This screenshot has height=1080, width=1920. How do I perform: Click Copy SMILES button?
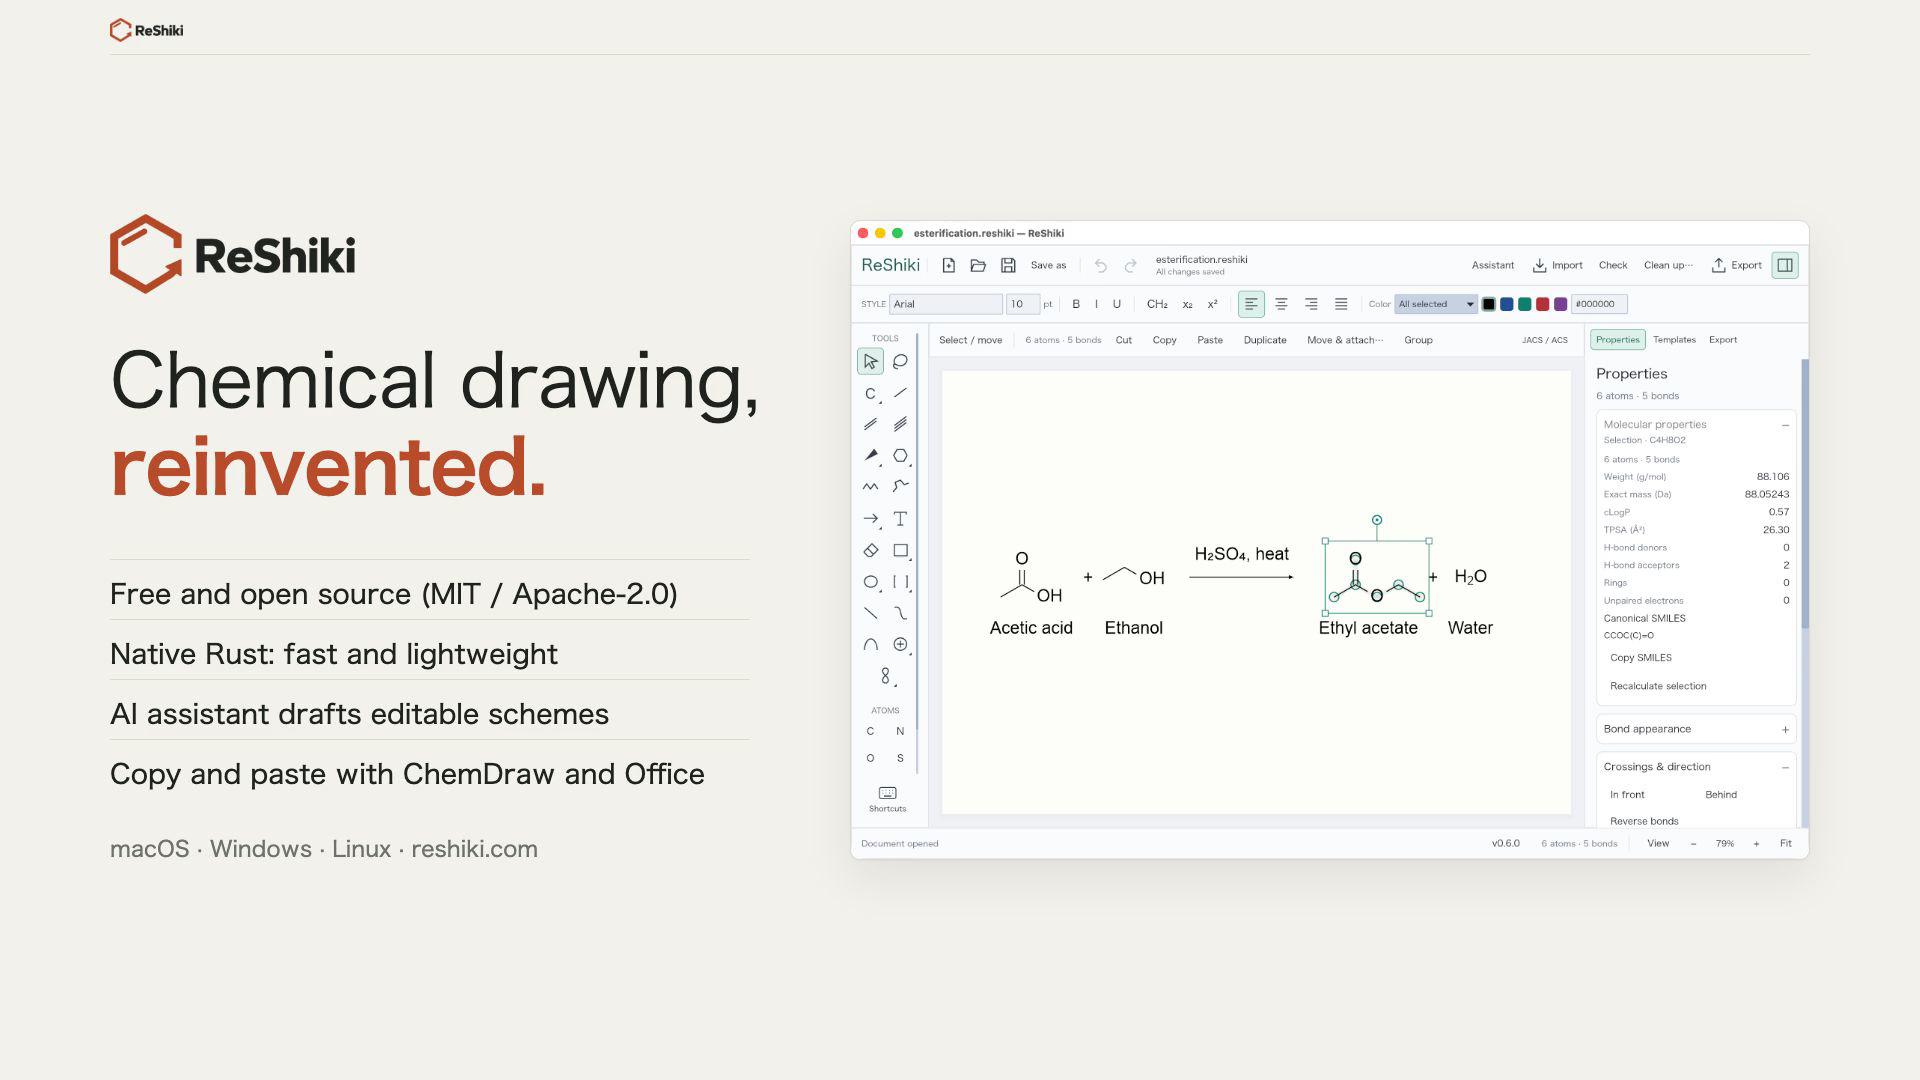[x=1641, y=658]
